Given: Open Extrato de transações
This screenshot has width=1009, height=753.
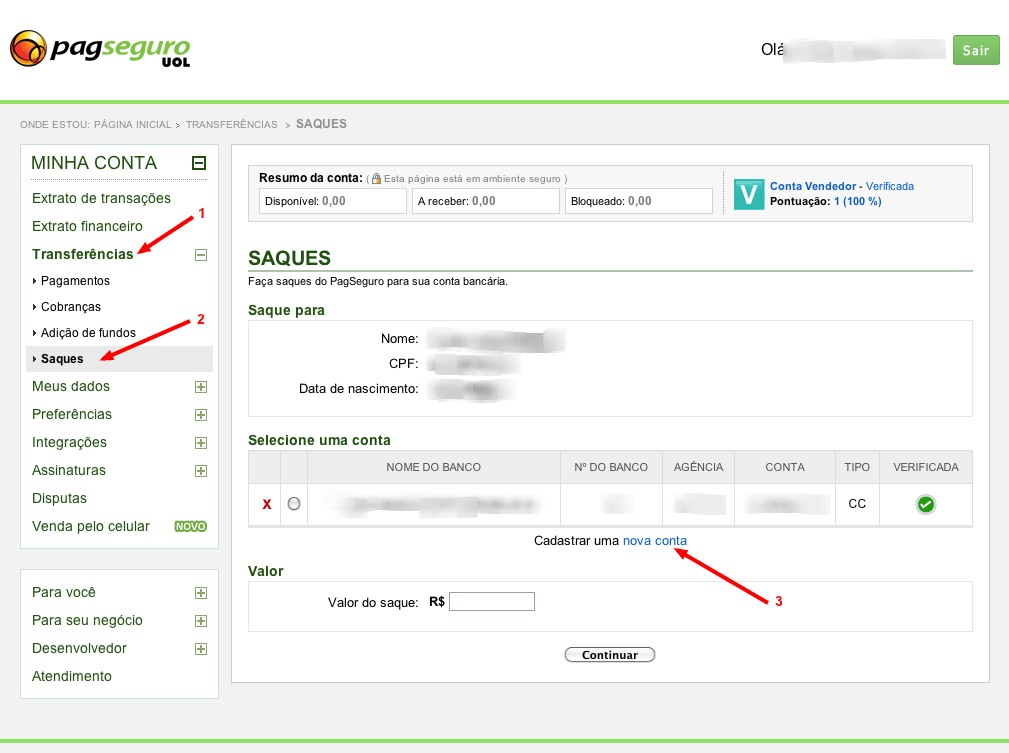Looking at the screenshot, I should coord(101,198).
